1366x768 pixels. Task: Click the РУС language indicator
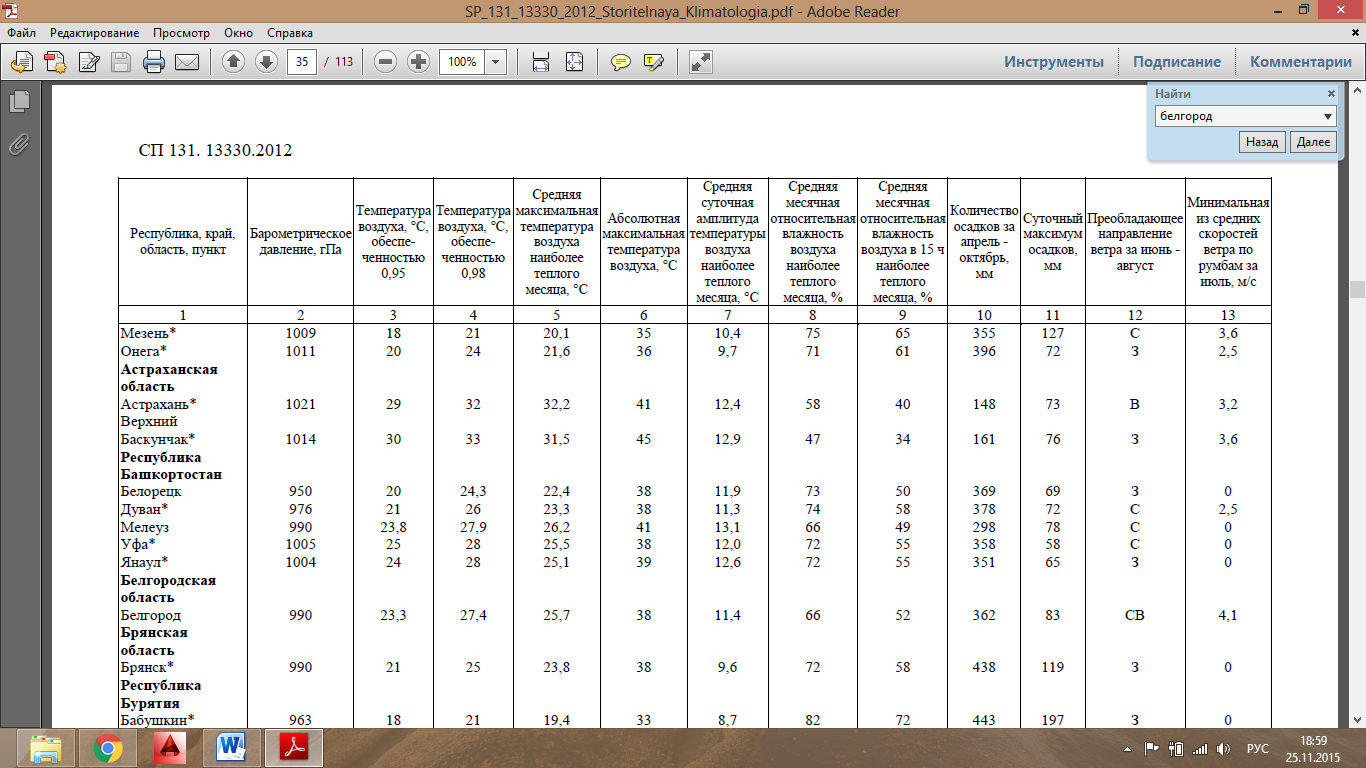click(1258, 748)
